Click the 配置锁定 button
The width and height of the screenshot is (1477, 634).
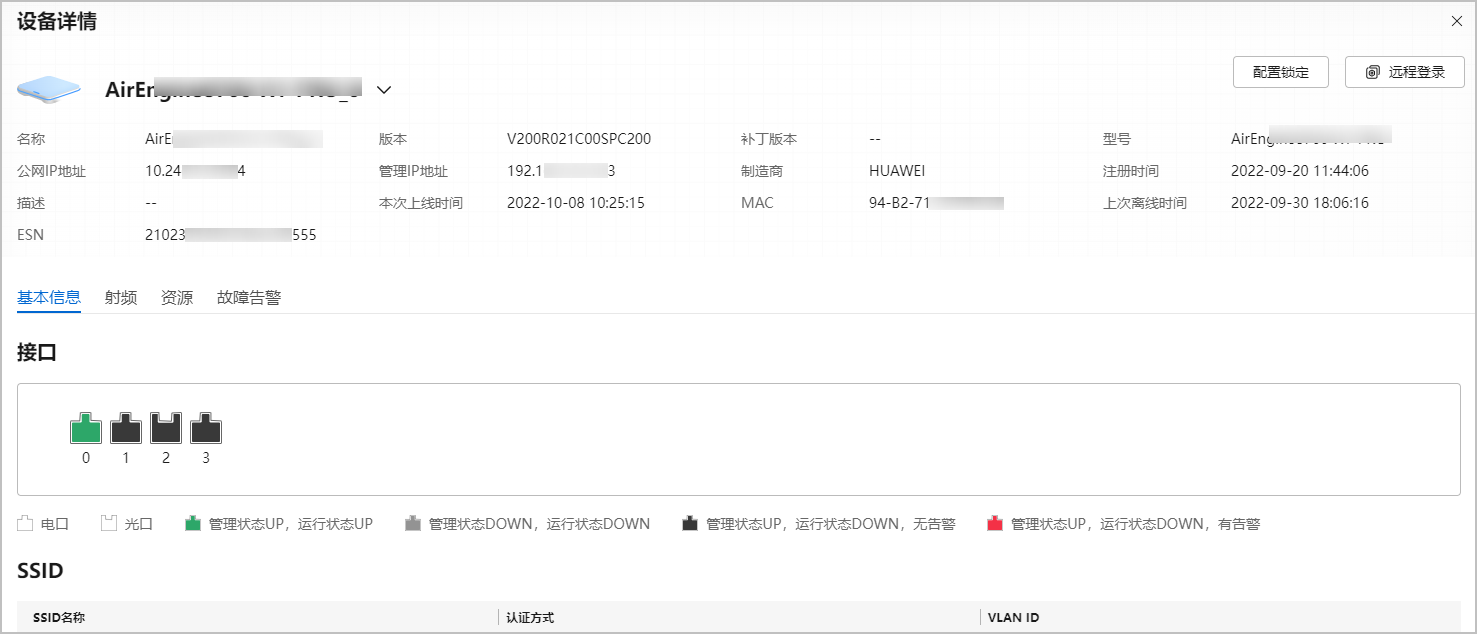click(x=1281, y=72)
